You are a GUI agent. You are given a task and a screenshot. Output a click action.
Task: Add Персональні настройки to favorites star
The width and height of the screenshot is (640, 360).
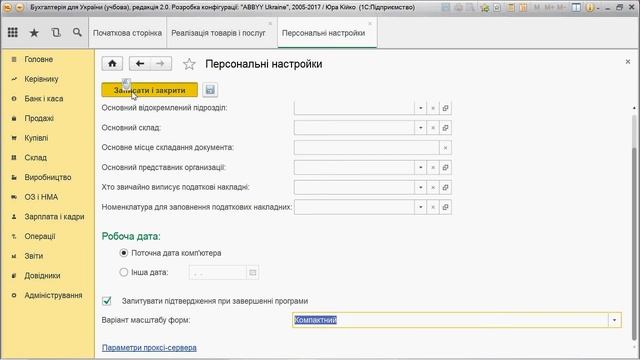[189, 64]
